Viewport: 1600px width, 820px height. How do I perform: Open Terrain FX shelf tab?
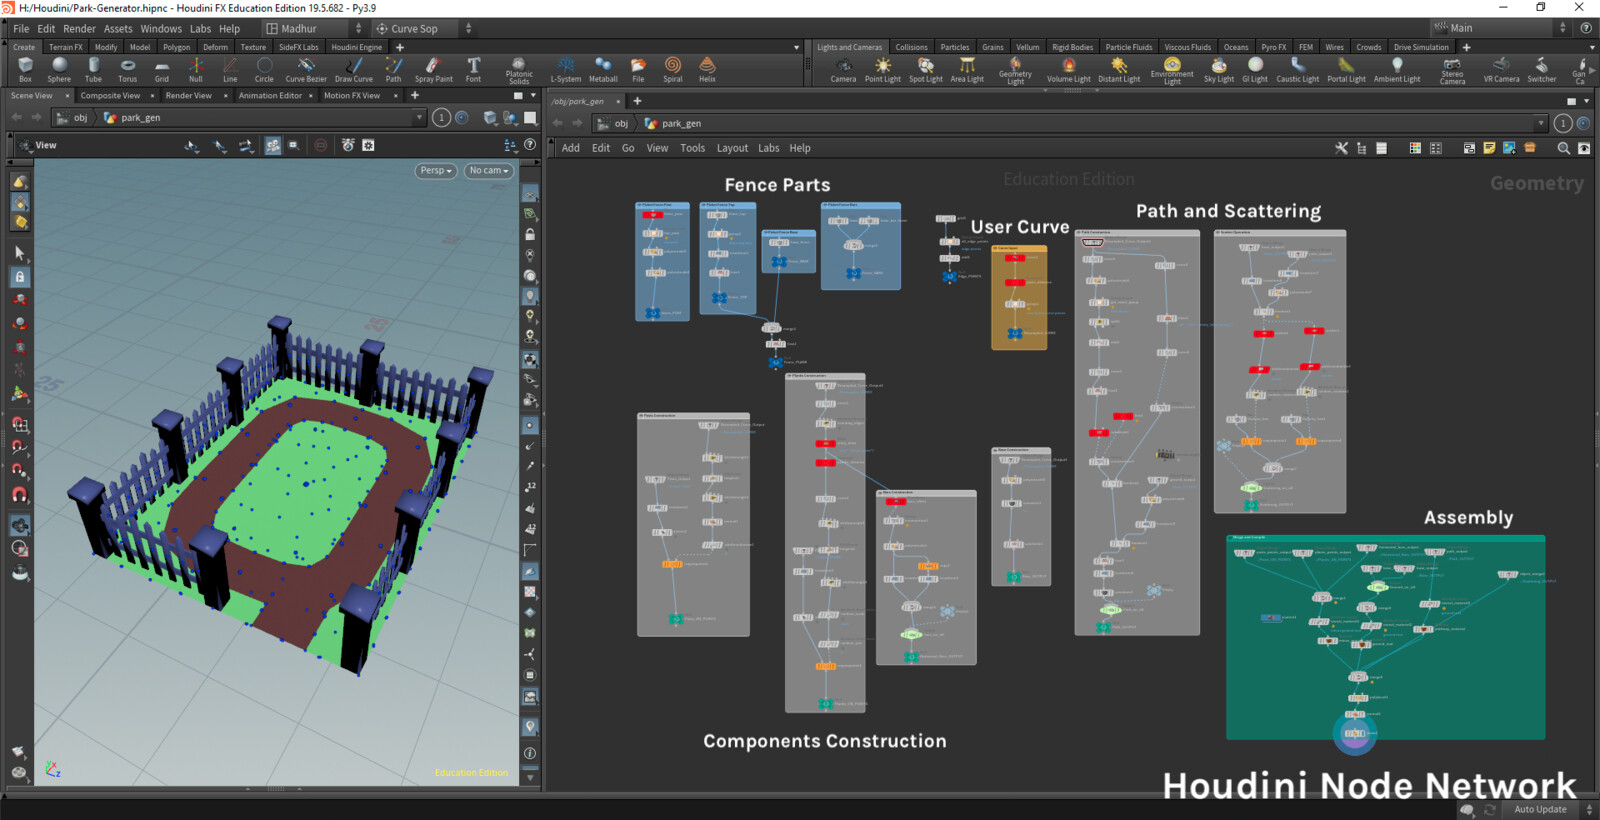point(66,47)
